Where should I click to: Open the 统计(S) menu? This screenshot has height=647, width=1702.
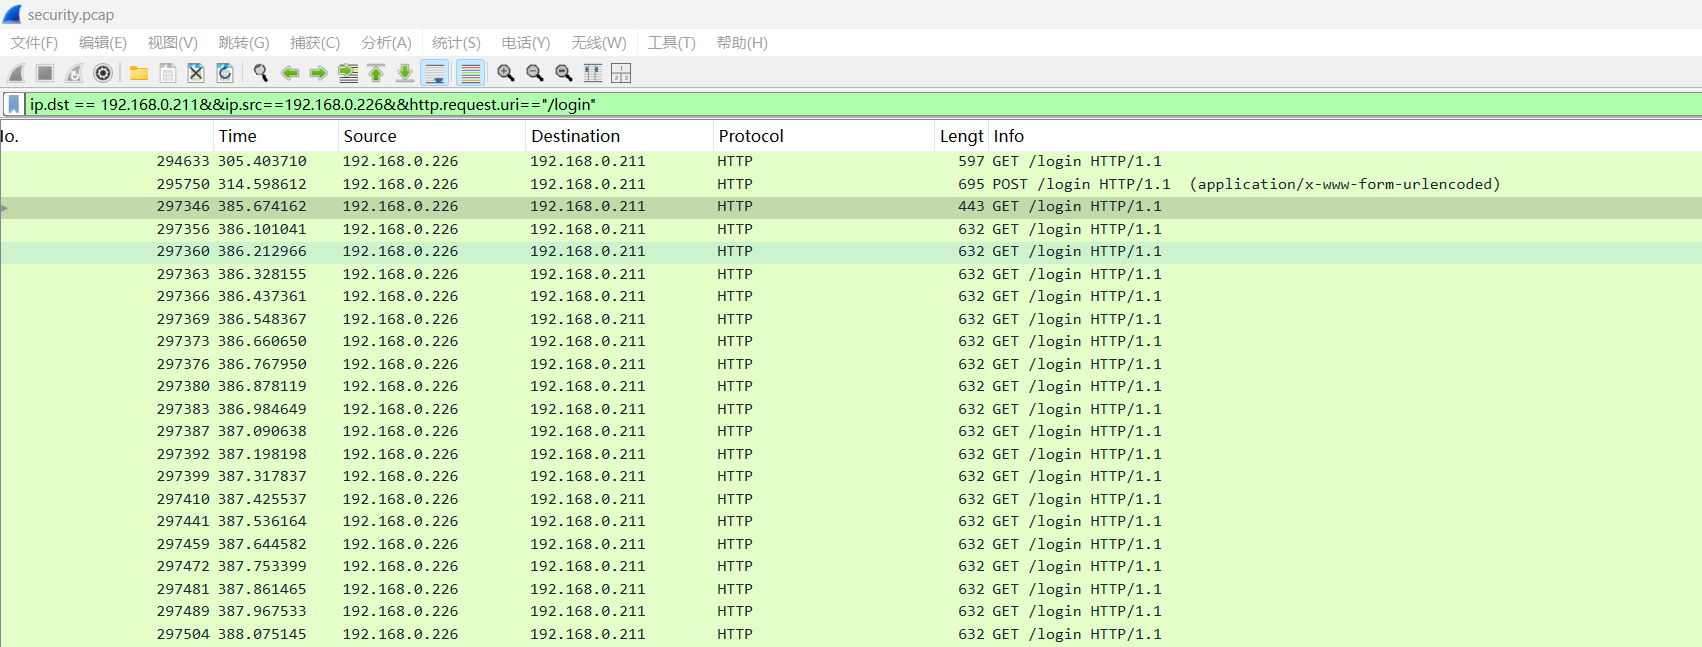coord(456,43)
